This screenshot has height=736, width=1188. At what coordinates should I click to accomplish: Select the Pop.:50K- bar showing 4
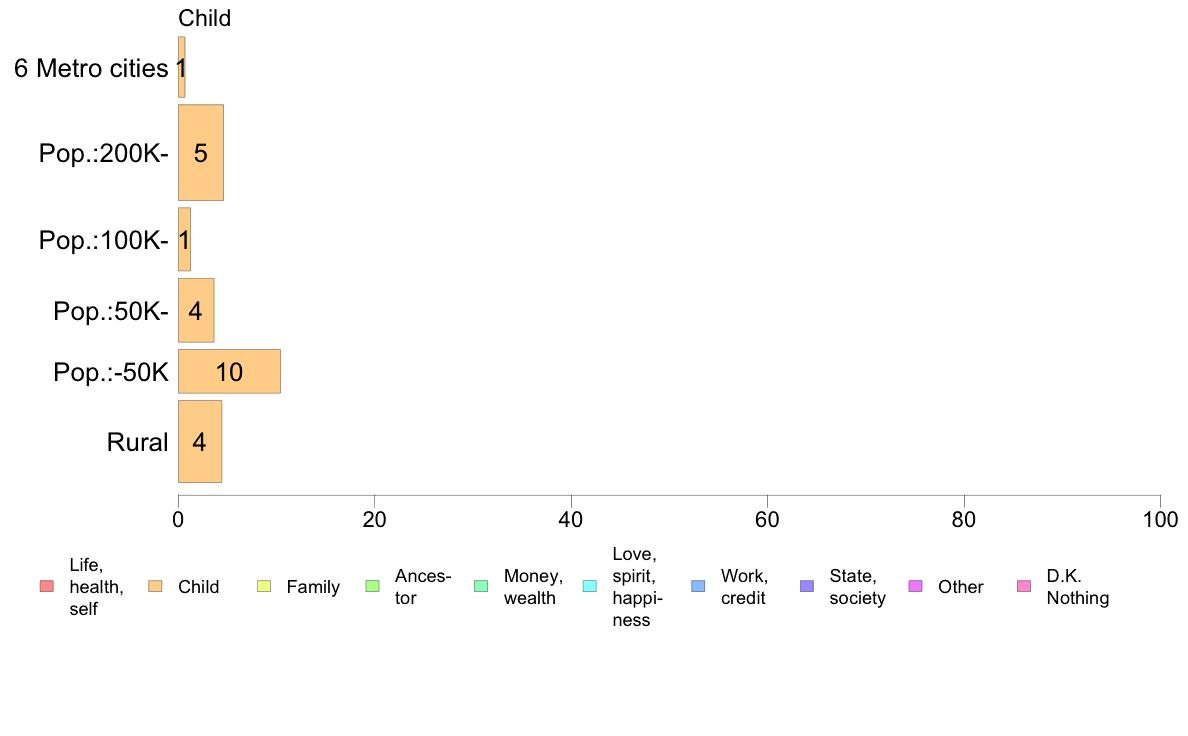tap(196, 310)
